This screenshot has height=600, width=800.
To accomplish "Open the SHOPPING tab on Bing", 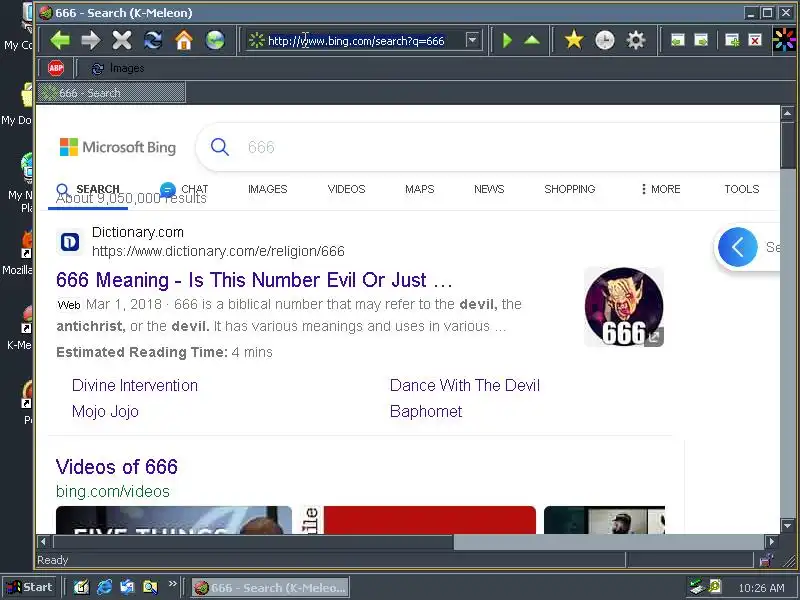I will pos(569,189).
